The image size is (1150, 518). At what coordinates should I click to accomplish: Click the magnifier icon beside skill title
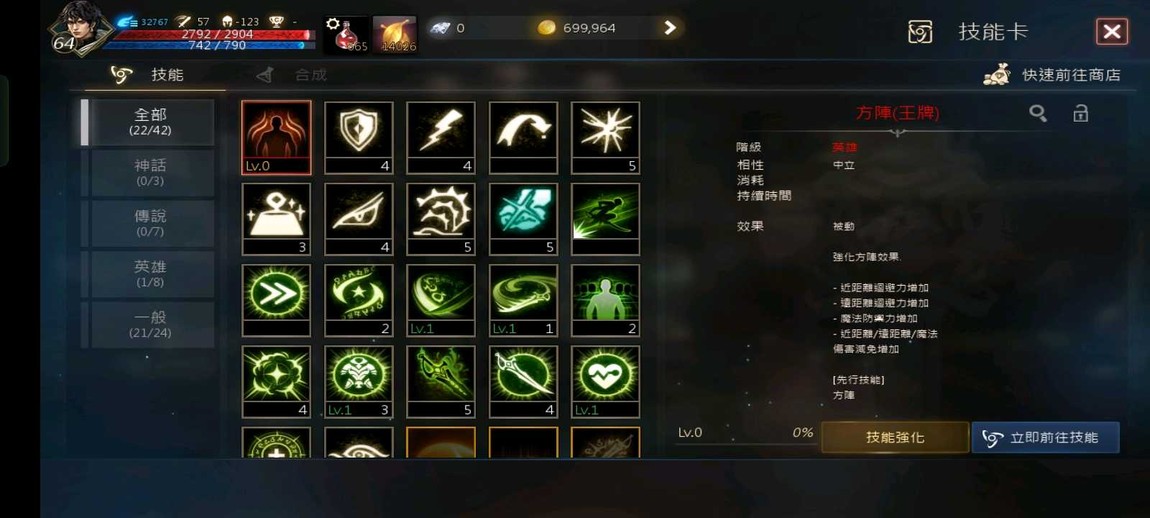coord(1038,113)
